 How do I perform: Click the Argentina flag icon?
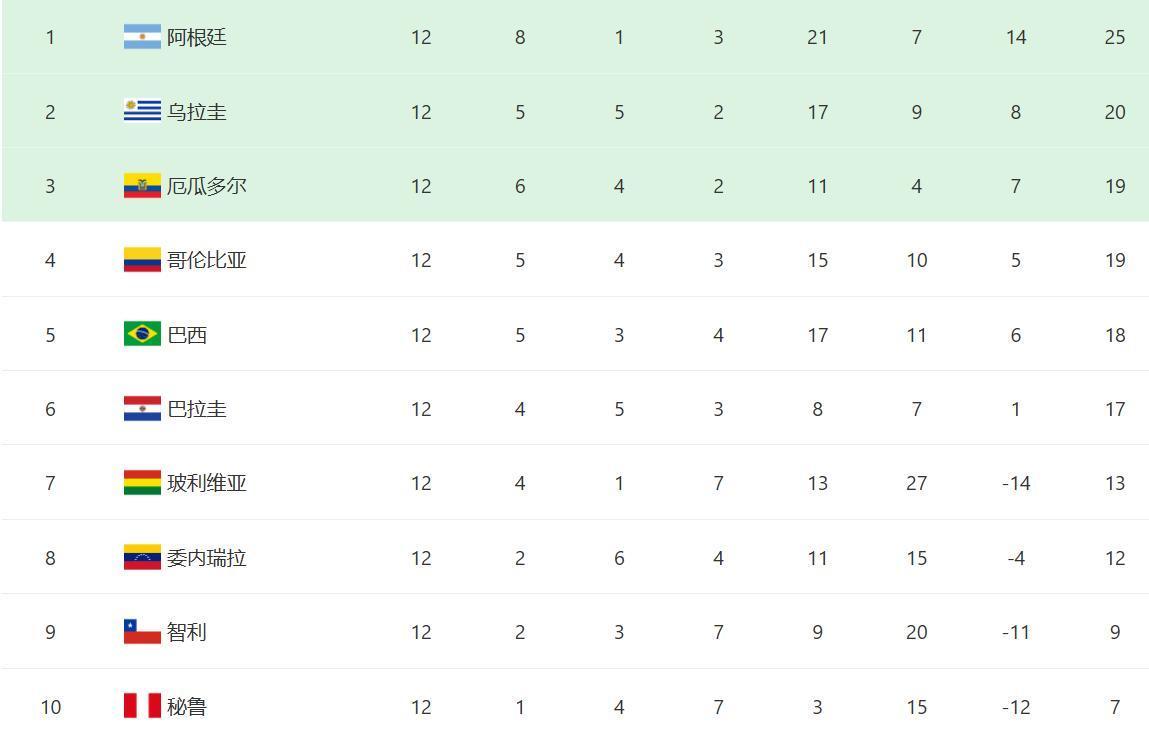click(x=142, y=37)
